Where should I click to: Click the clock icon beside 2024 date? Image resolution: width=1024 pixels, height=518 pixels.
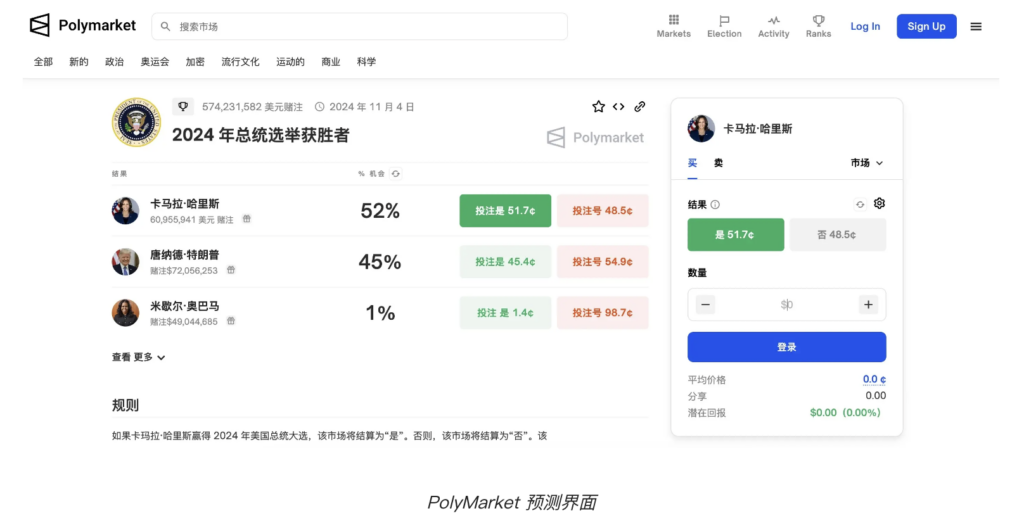[x=319, y=106]
